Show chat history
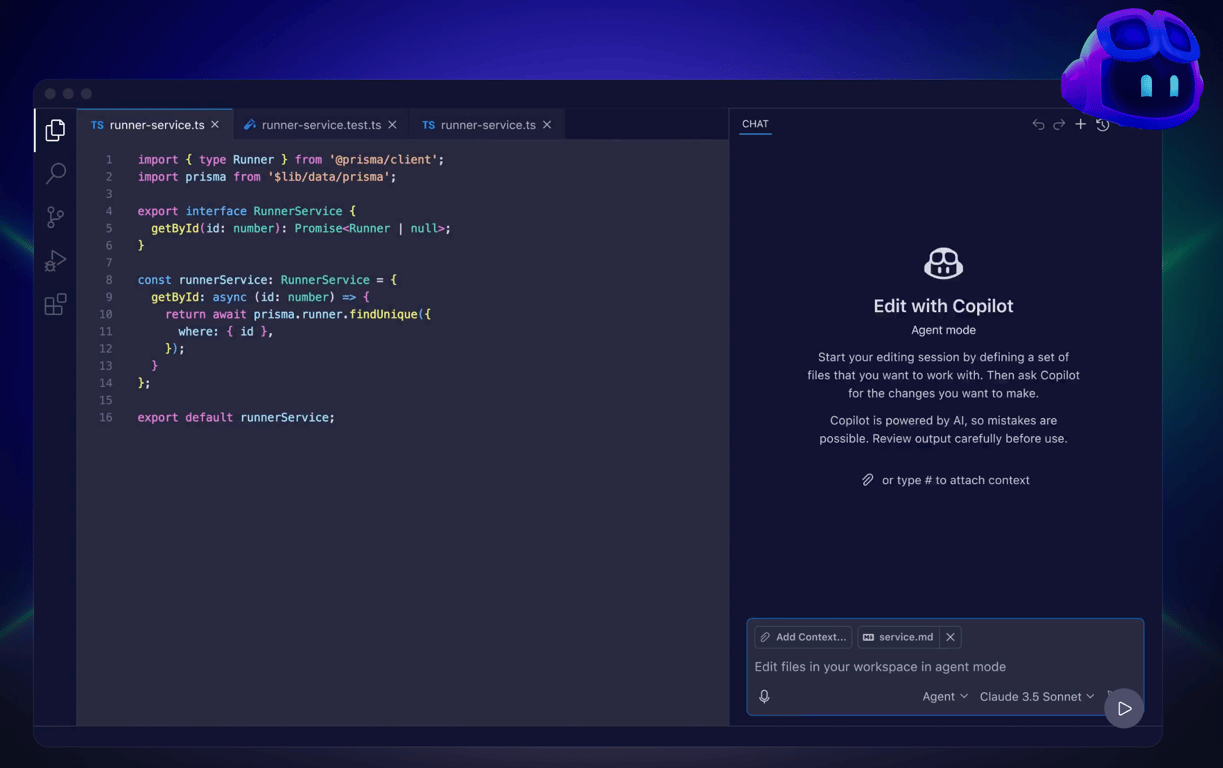The height and width of the screenshot is (768, 1223). coord(1102,124)
